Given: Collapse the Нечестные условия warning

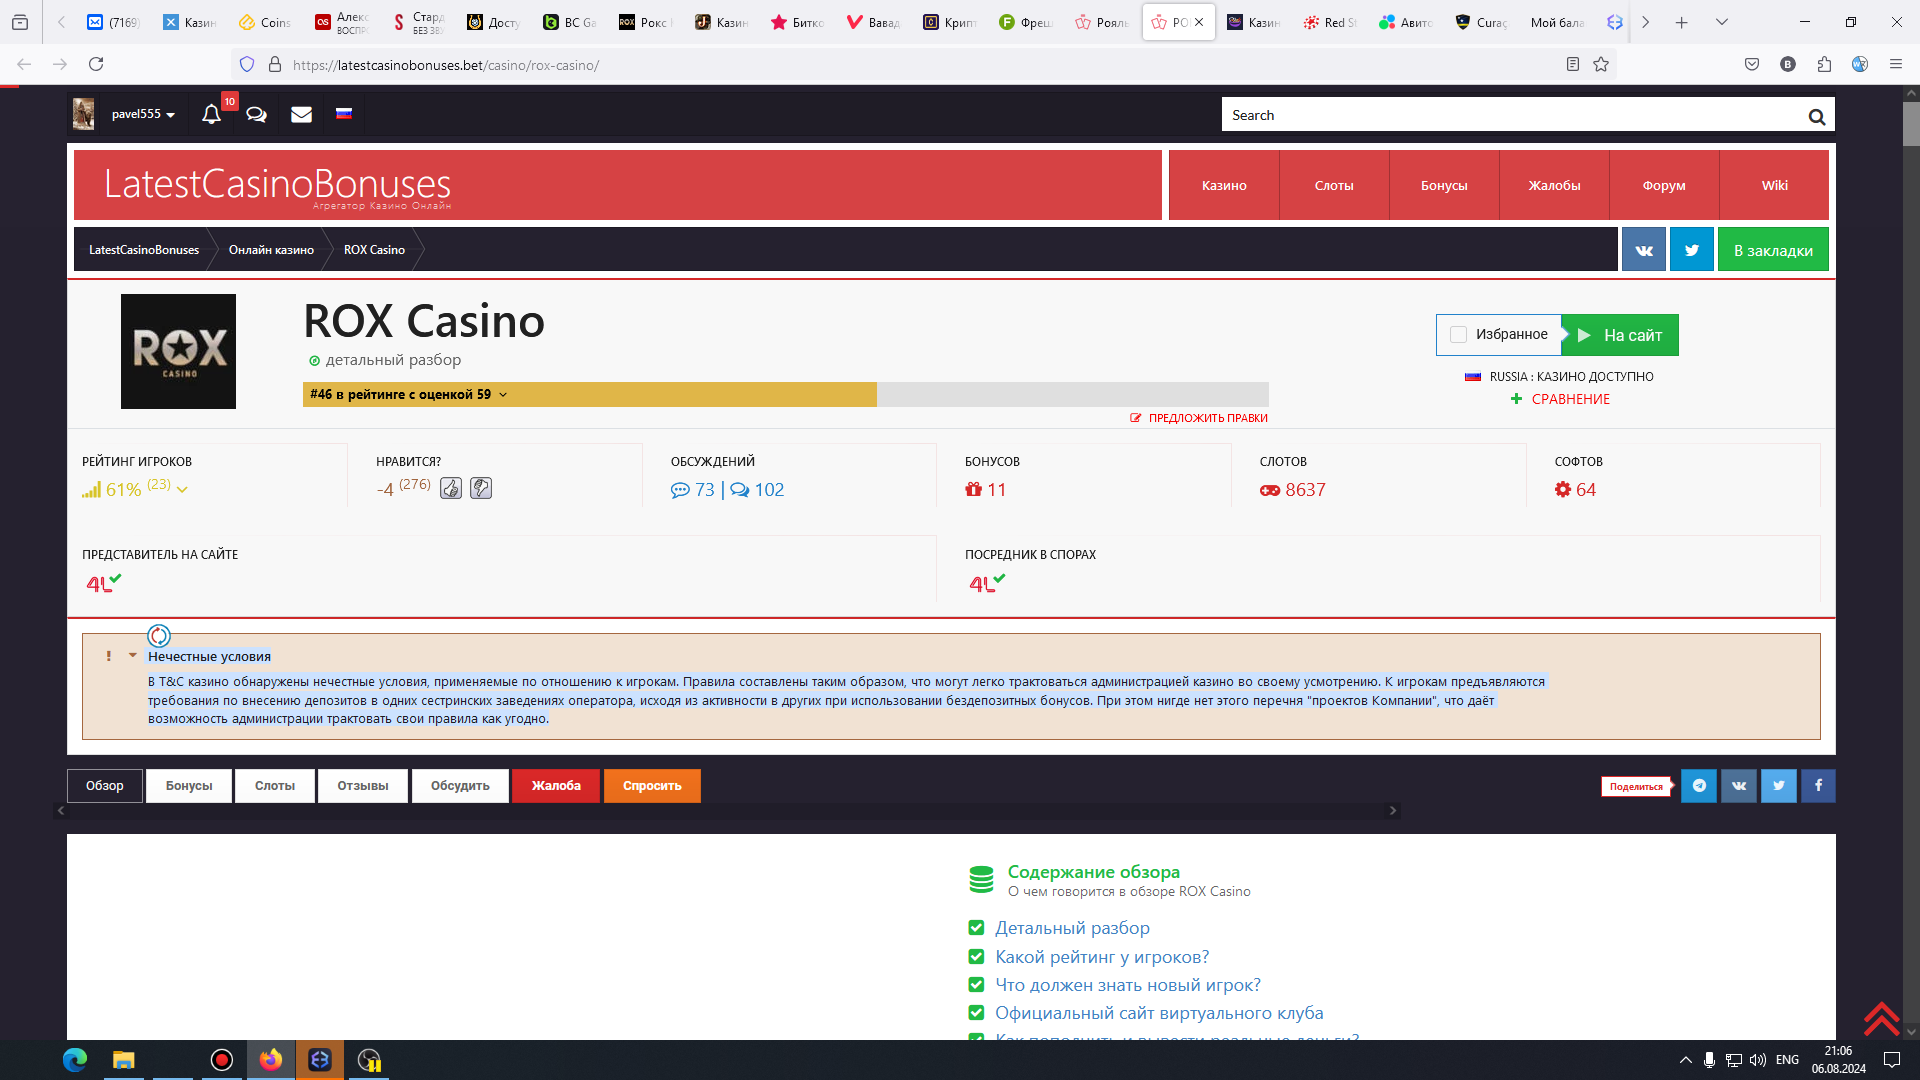Looking at the screenshot, I should [x=132, y=656].
